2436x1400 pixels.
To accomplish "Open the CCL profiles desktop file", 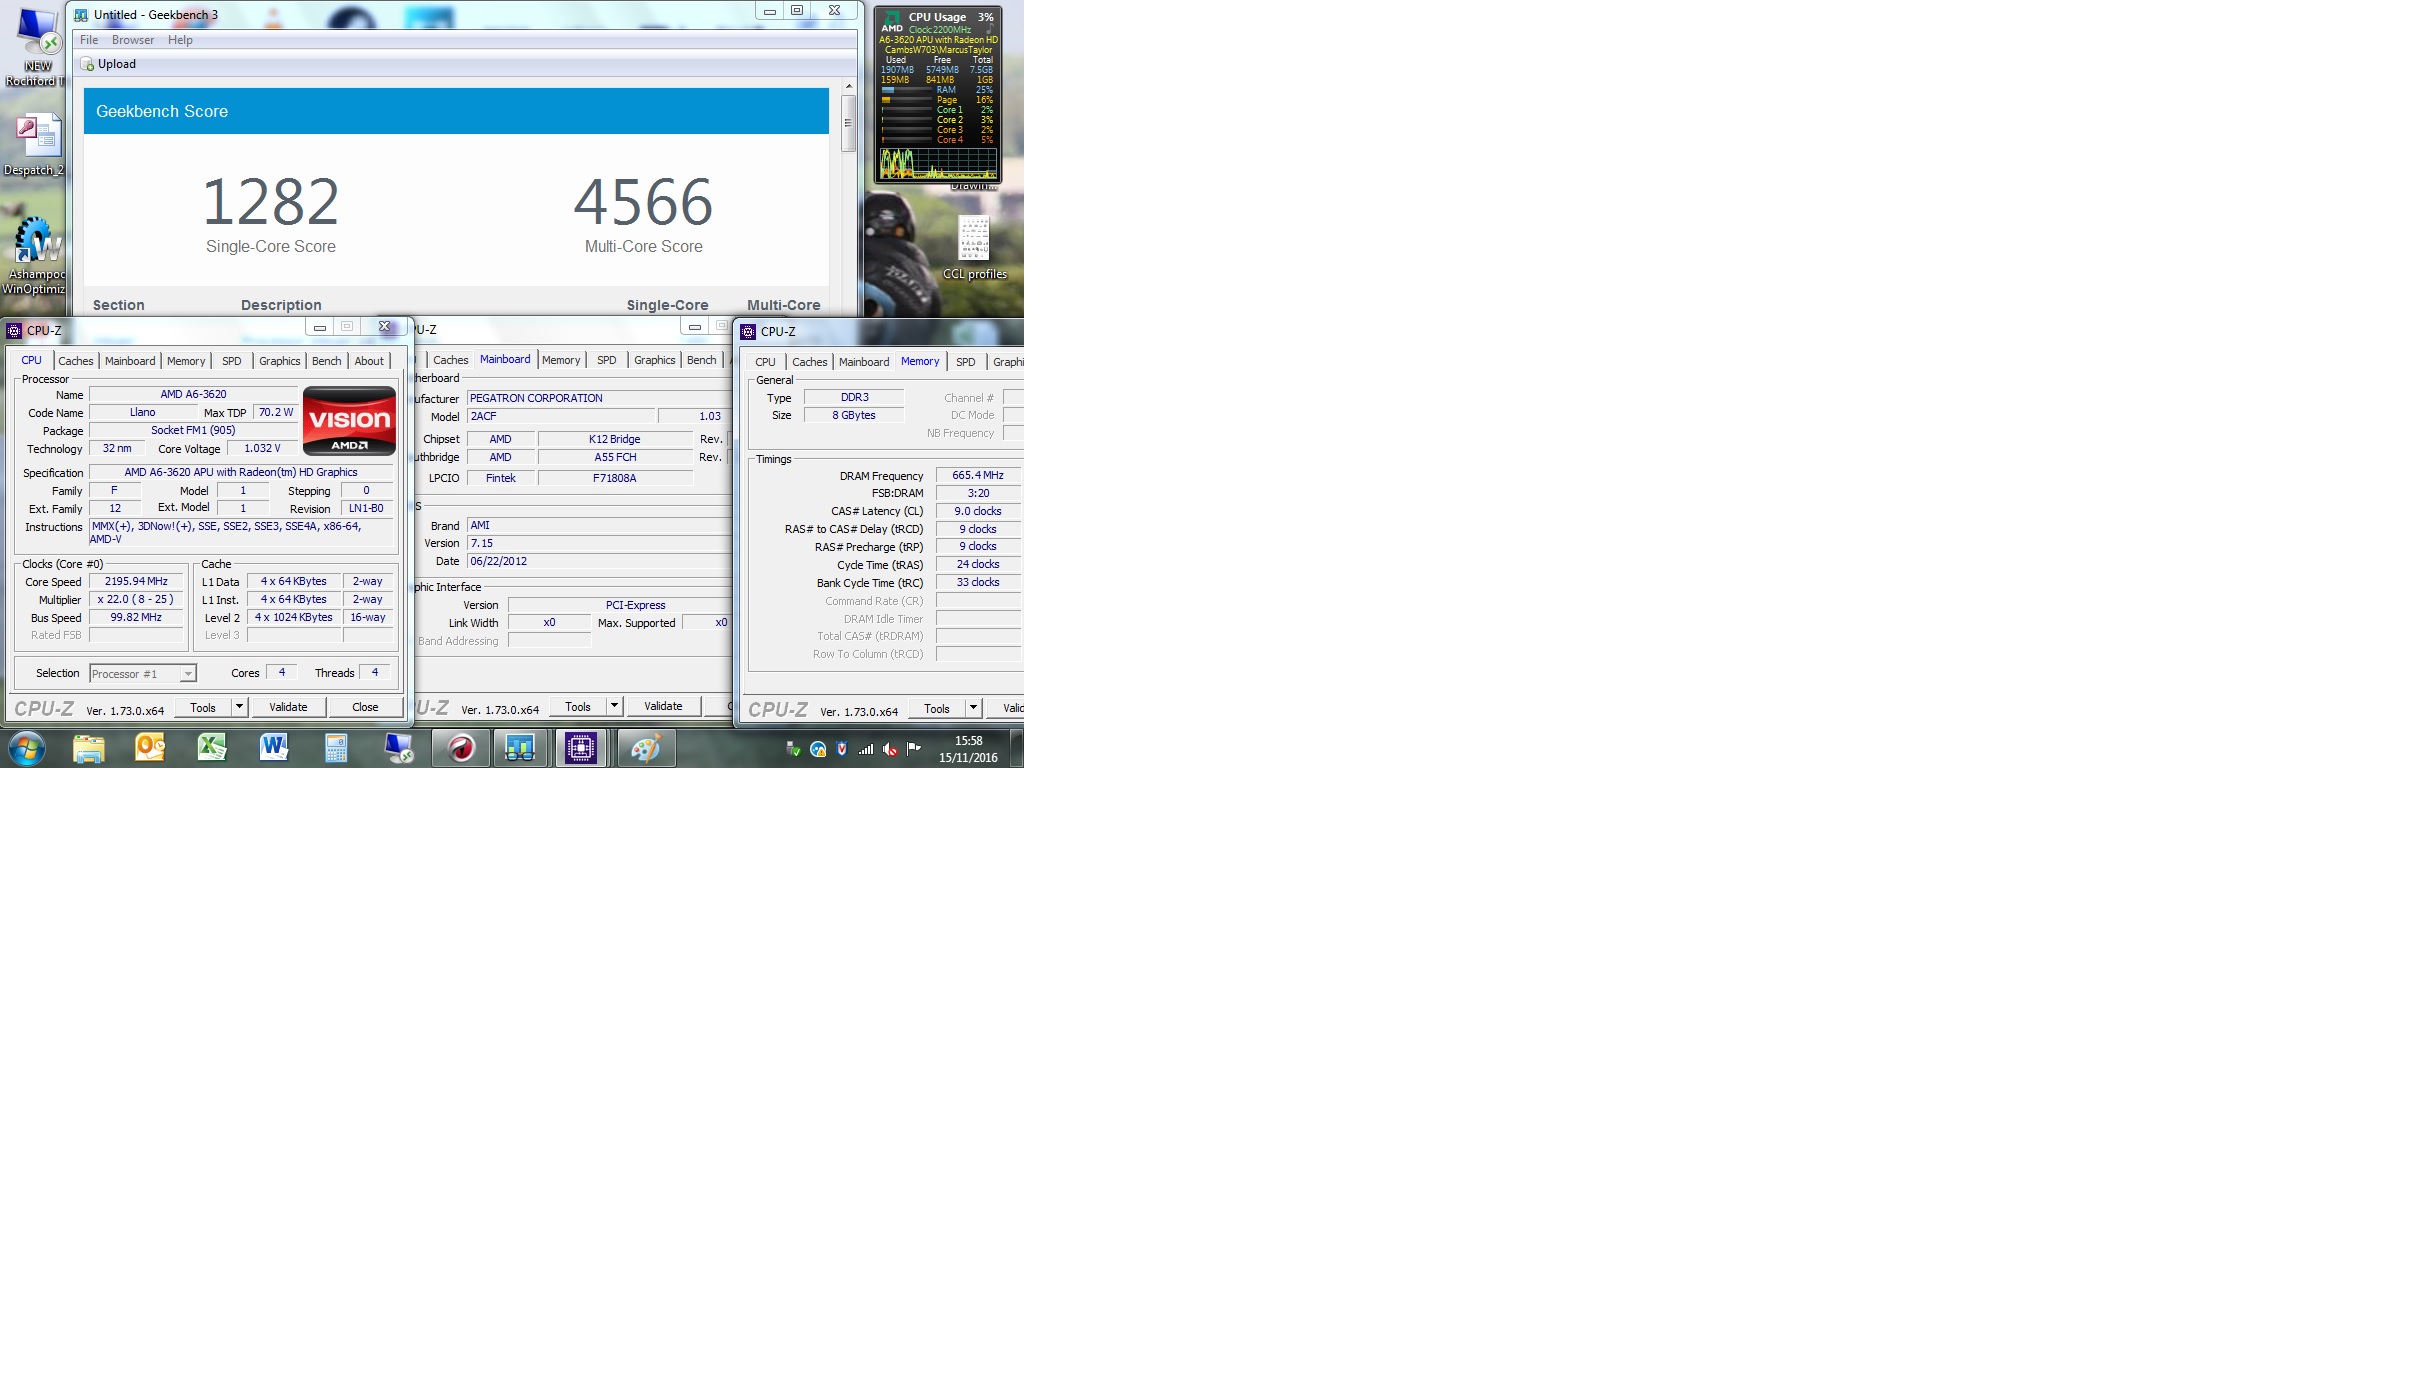I will [x=974, y=248].
